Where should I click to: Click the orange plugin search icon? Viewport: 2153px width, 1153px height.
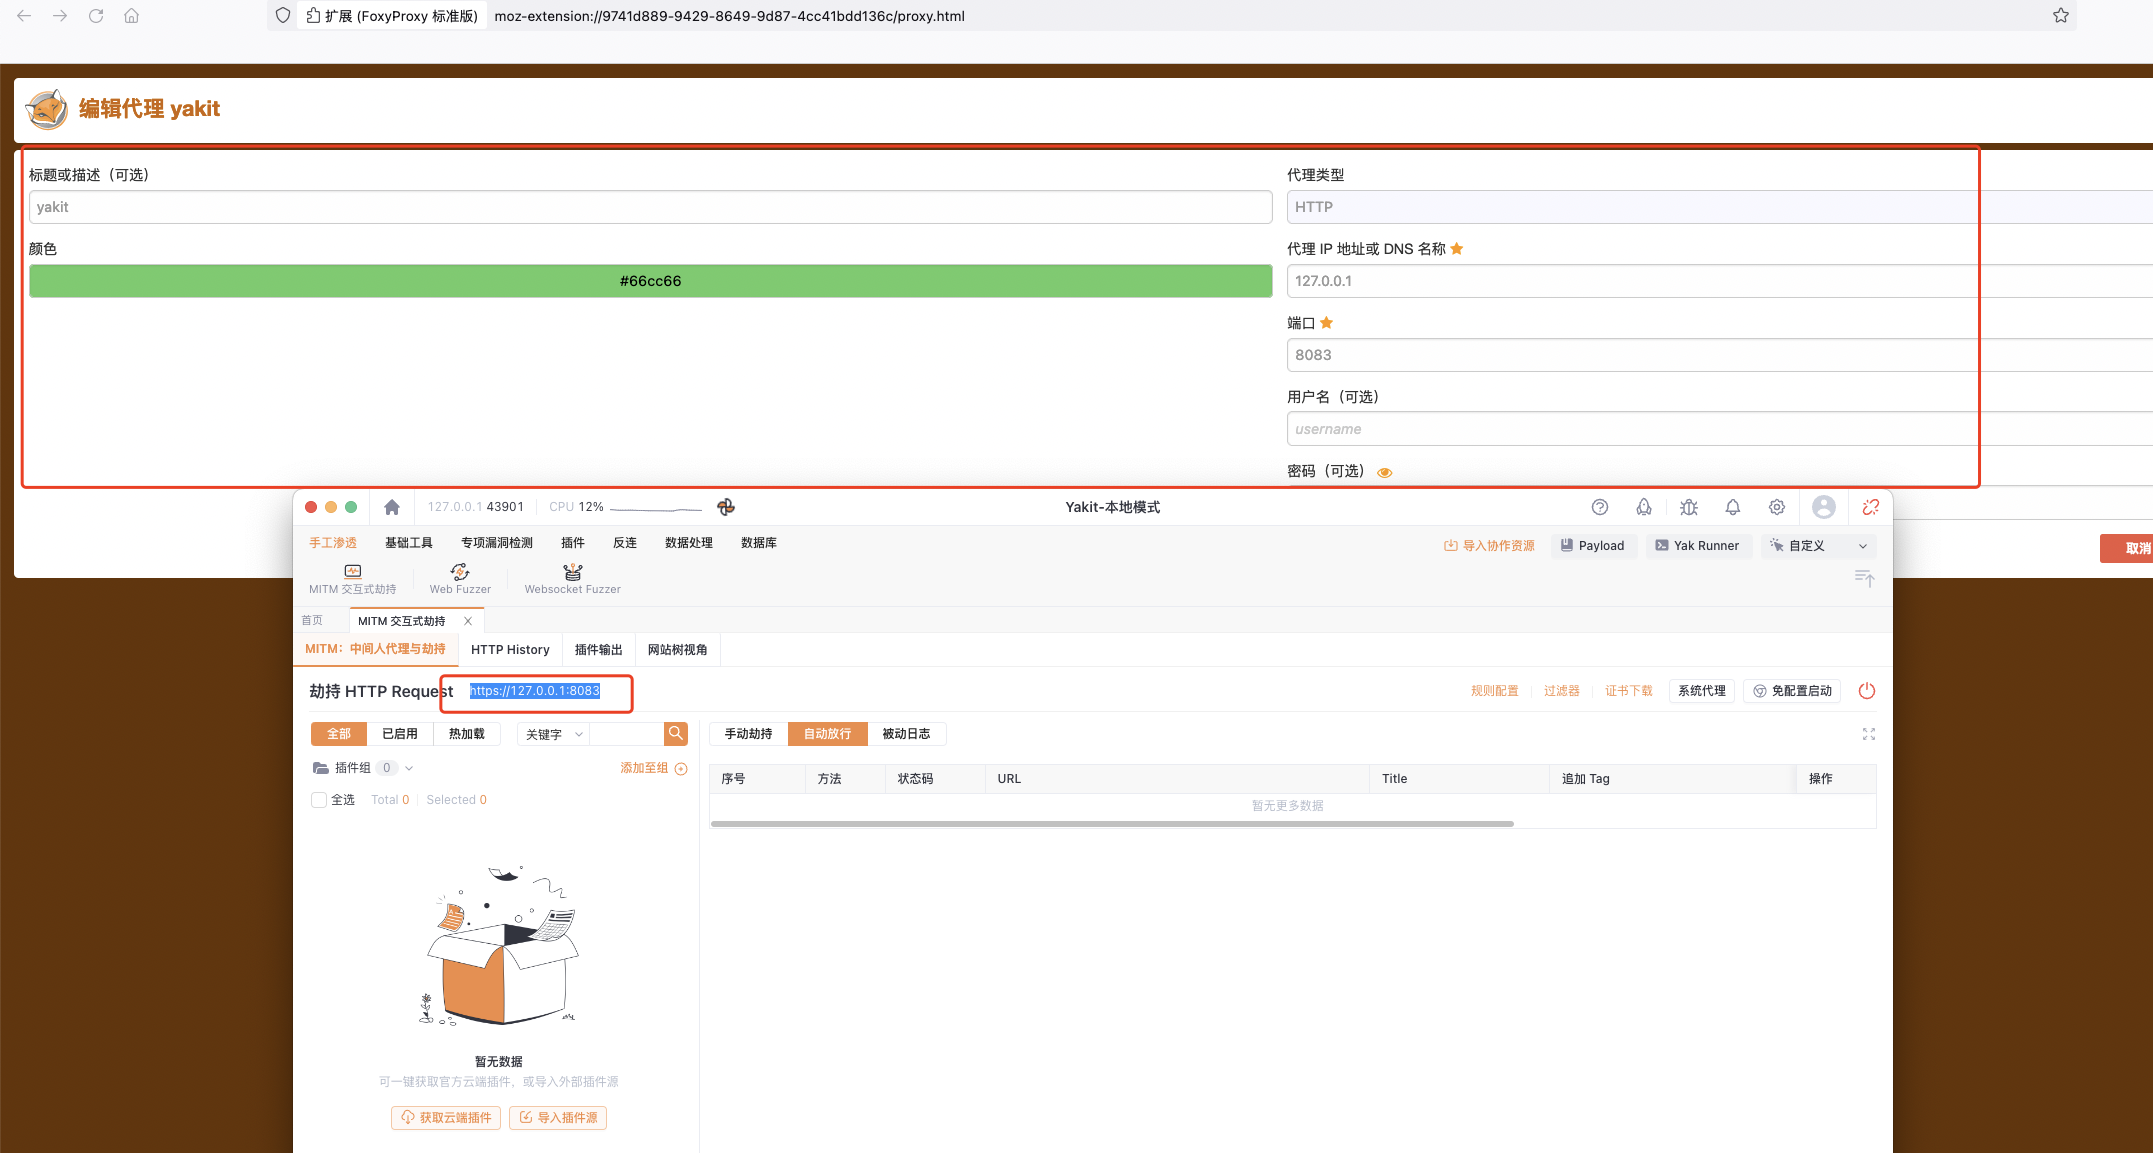coord(676,734)
